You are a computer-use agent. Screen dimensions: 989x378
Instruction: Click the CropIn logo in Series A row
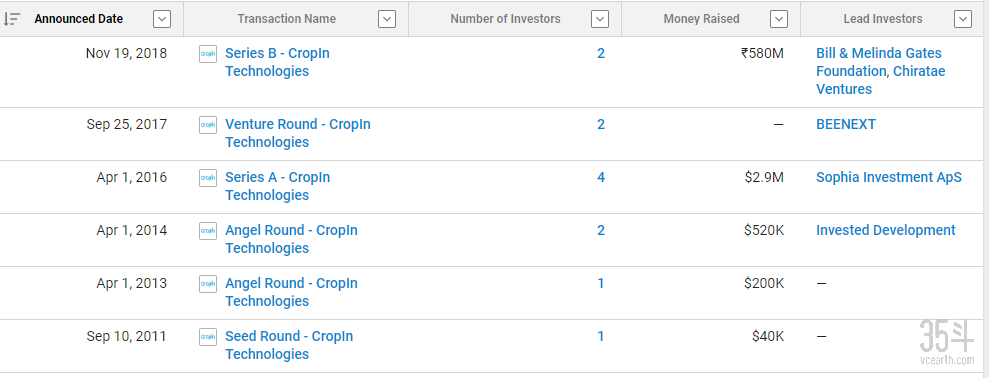(208, 178)
